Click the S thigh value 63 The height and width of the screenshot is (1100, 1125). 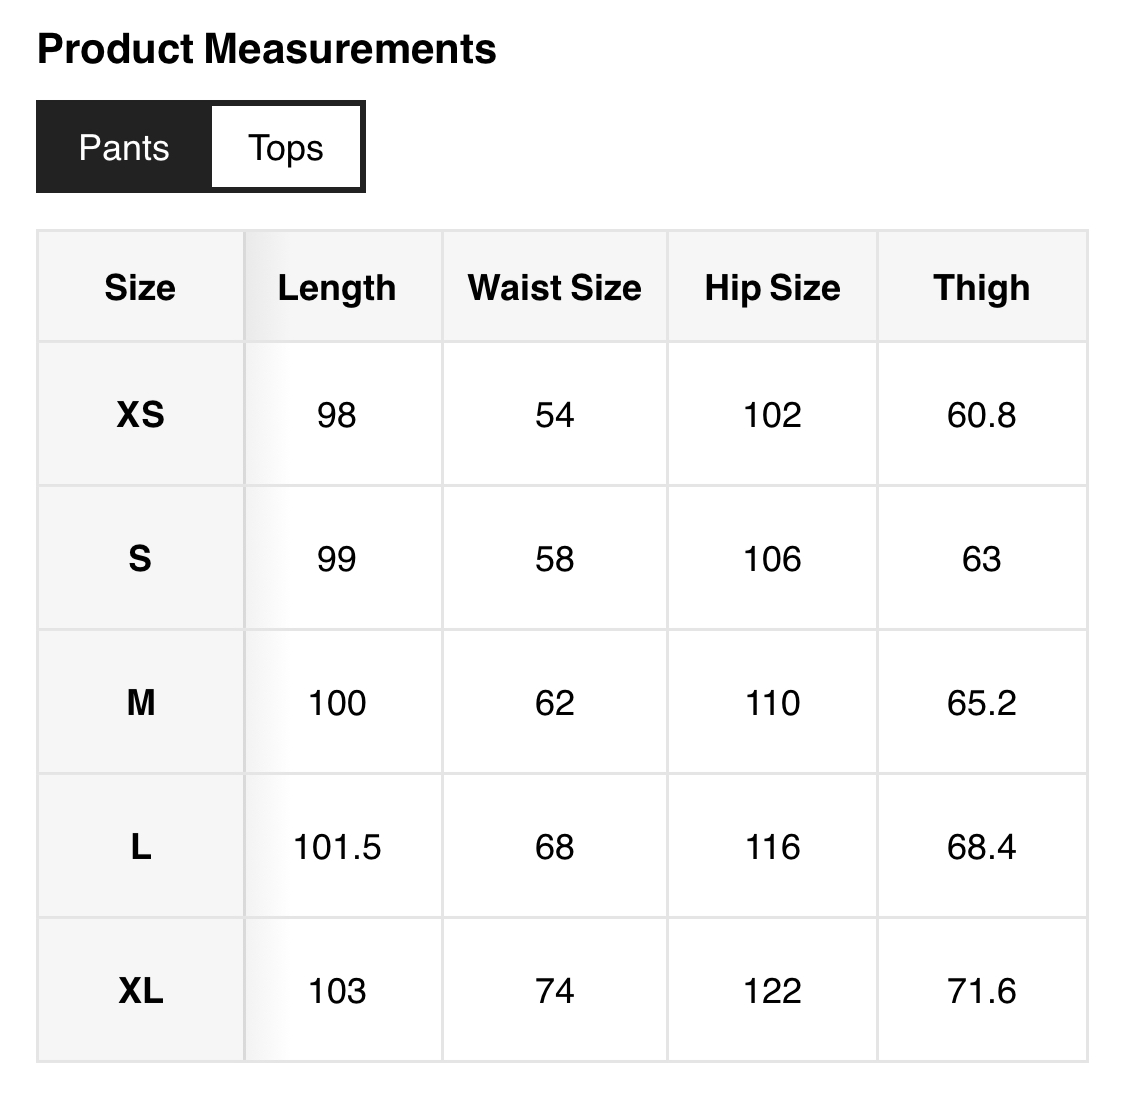pos(981,558)
